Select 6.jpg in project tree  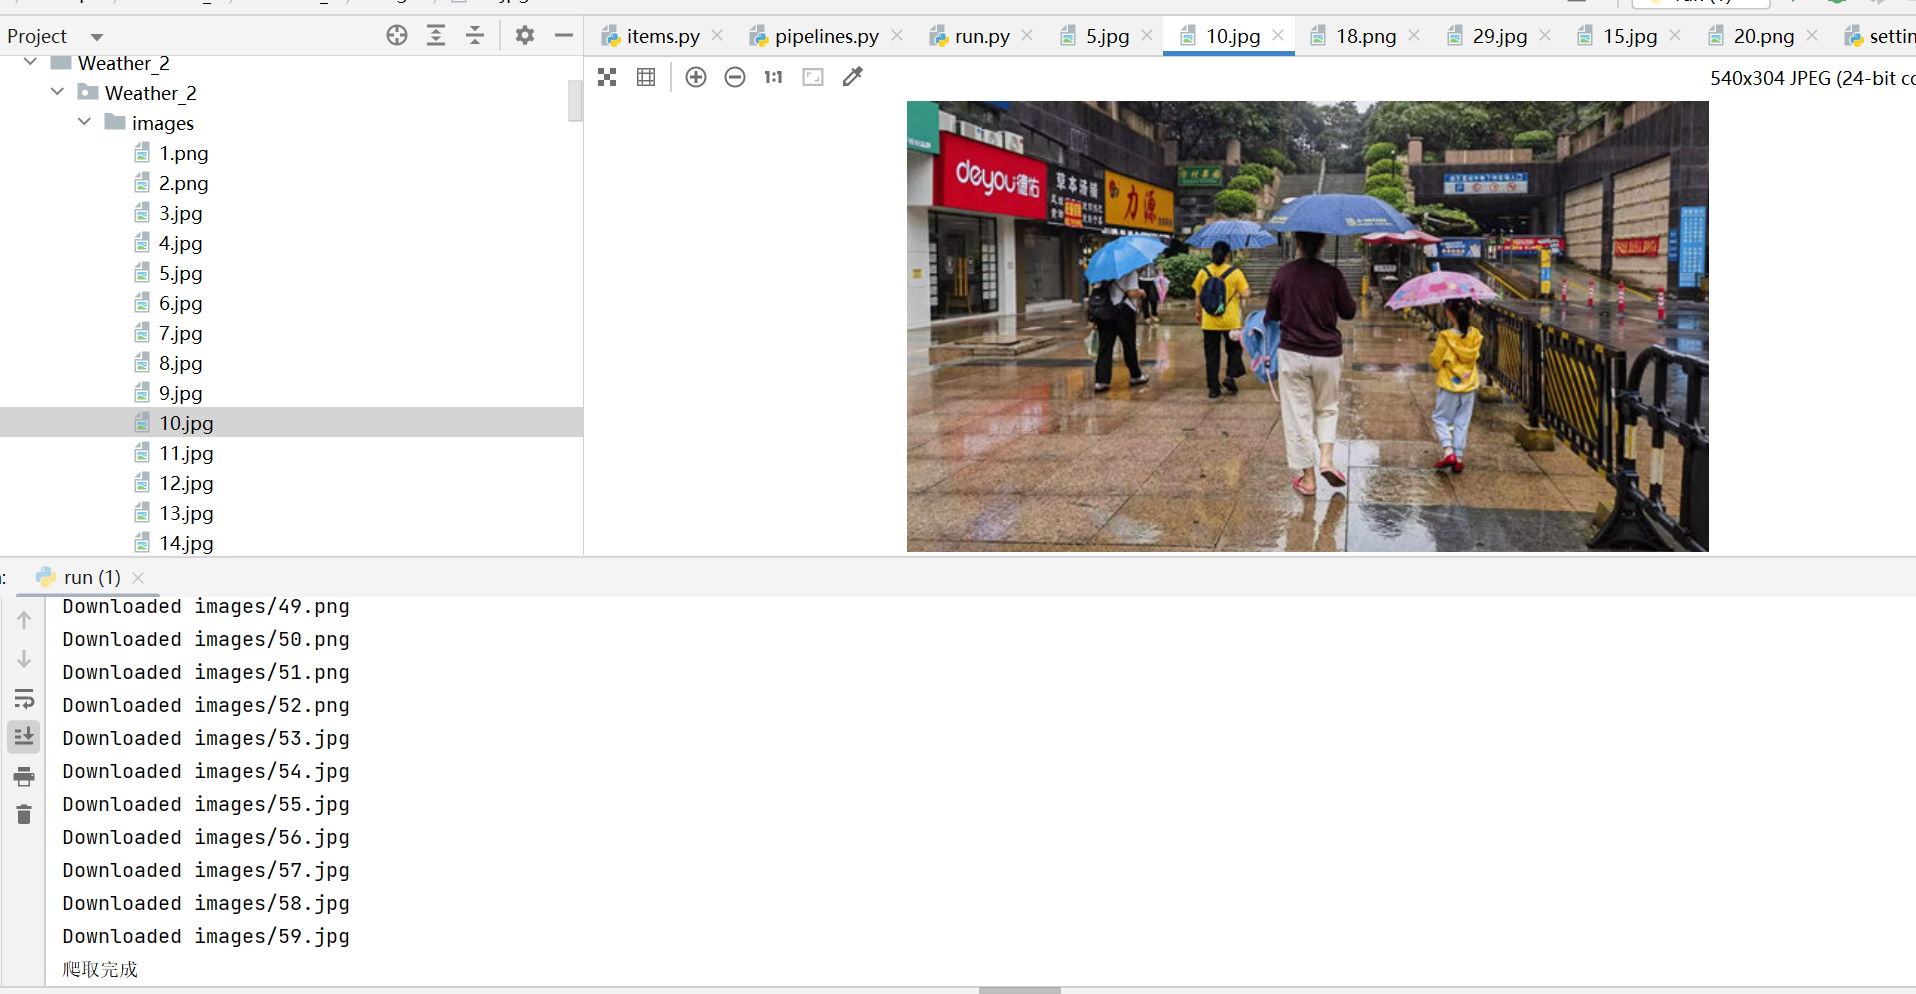click(181, 303)
